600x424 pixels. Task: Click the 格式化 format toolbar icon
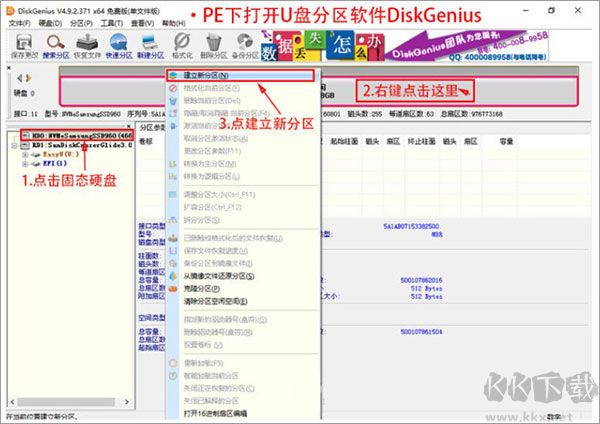click(182, 46)
